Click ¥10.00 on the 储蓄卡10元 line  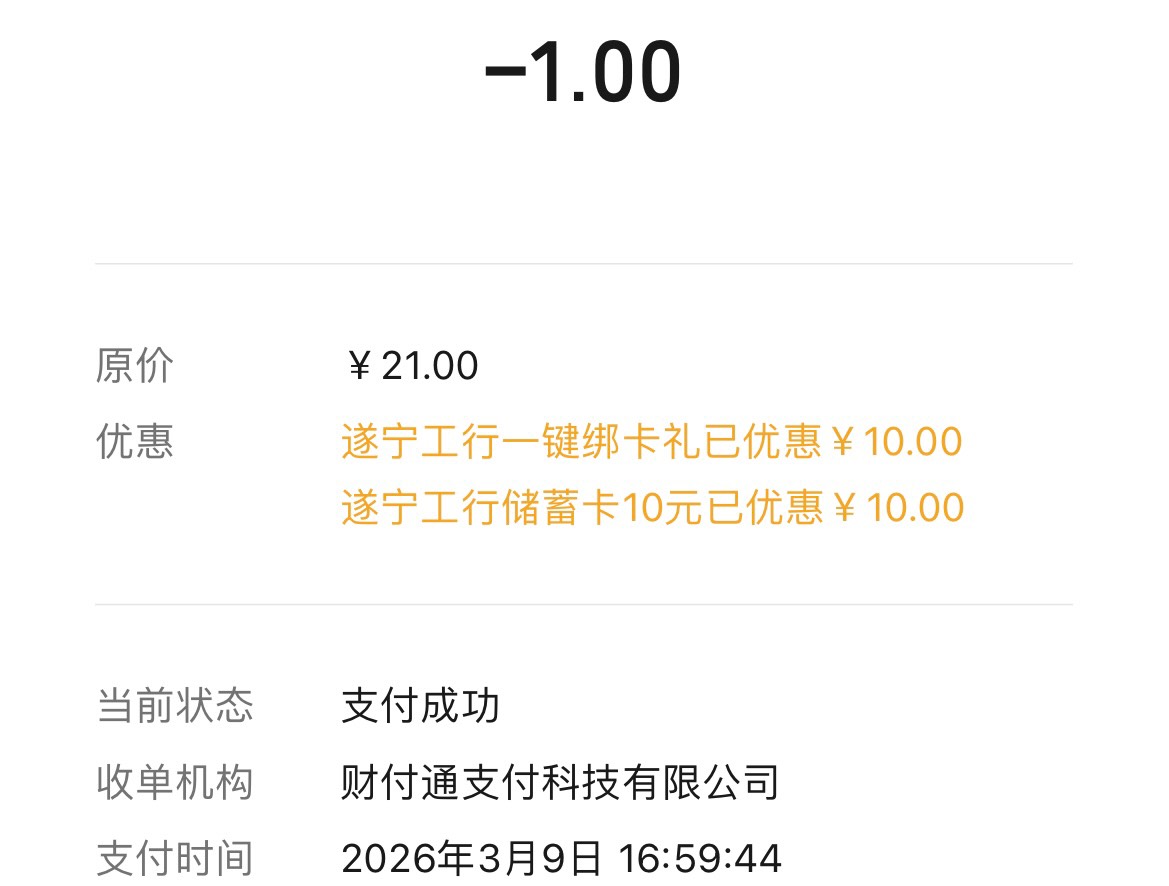point(897,507)
